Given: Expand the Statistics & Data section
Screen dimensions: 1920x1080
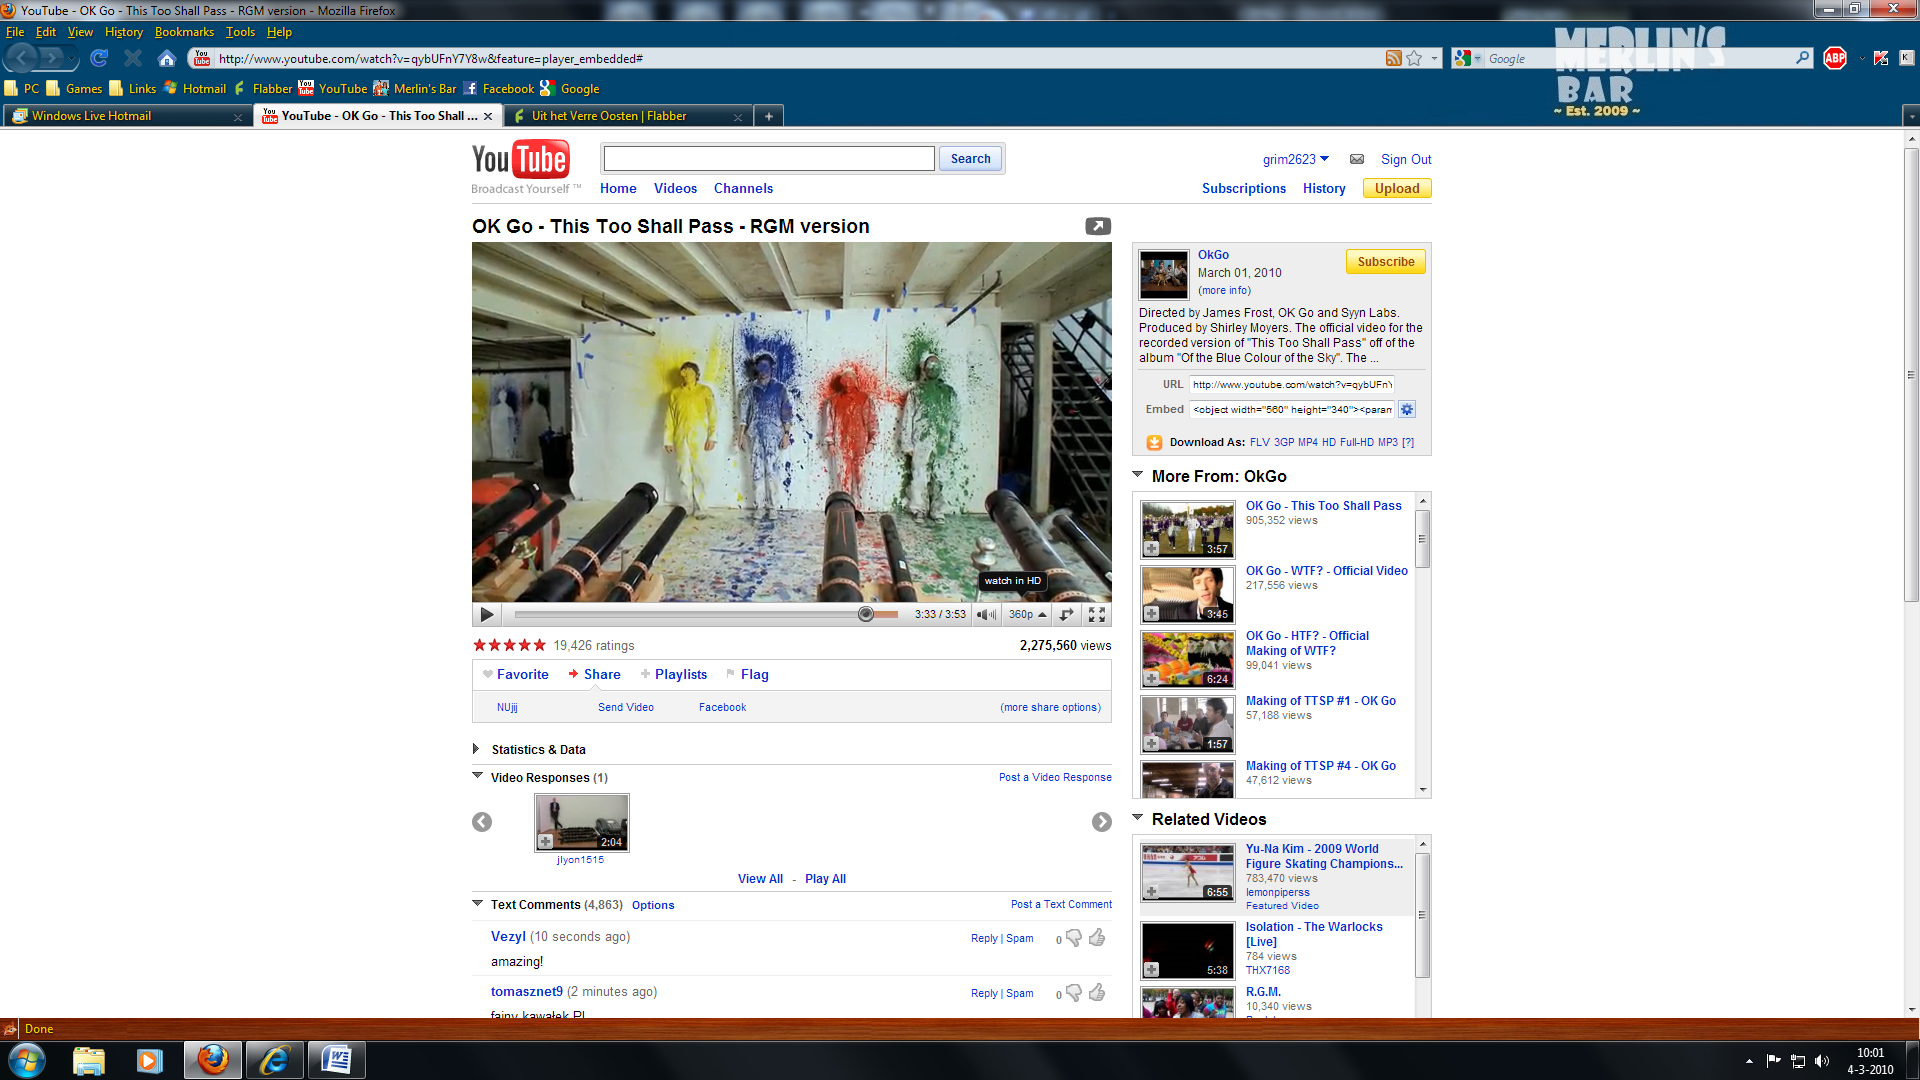Looking at the screenshot, I should [x=476, y=749].
